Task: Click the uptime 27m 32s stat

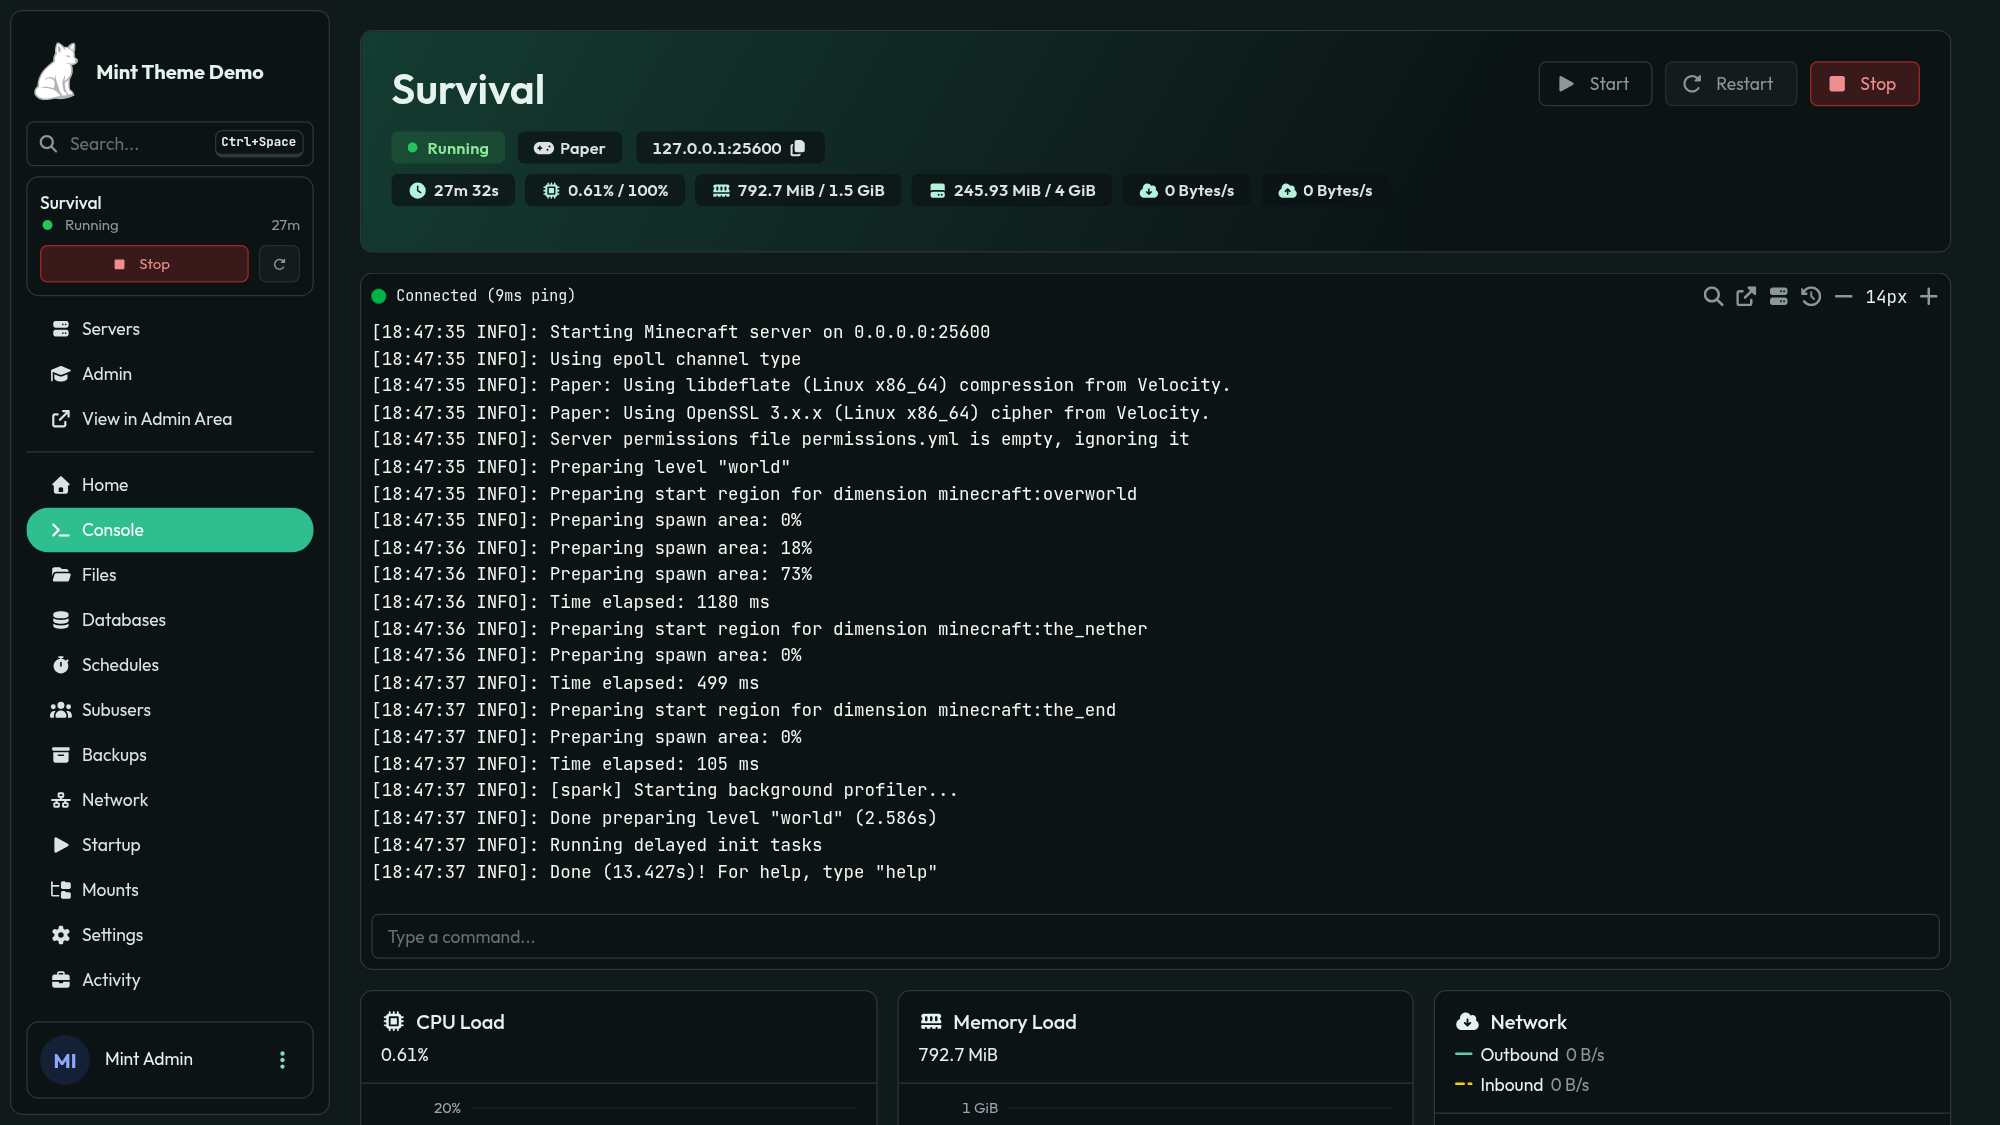Action: [x=453, y=190]
